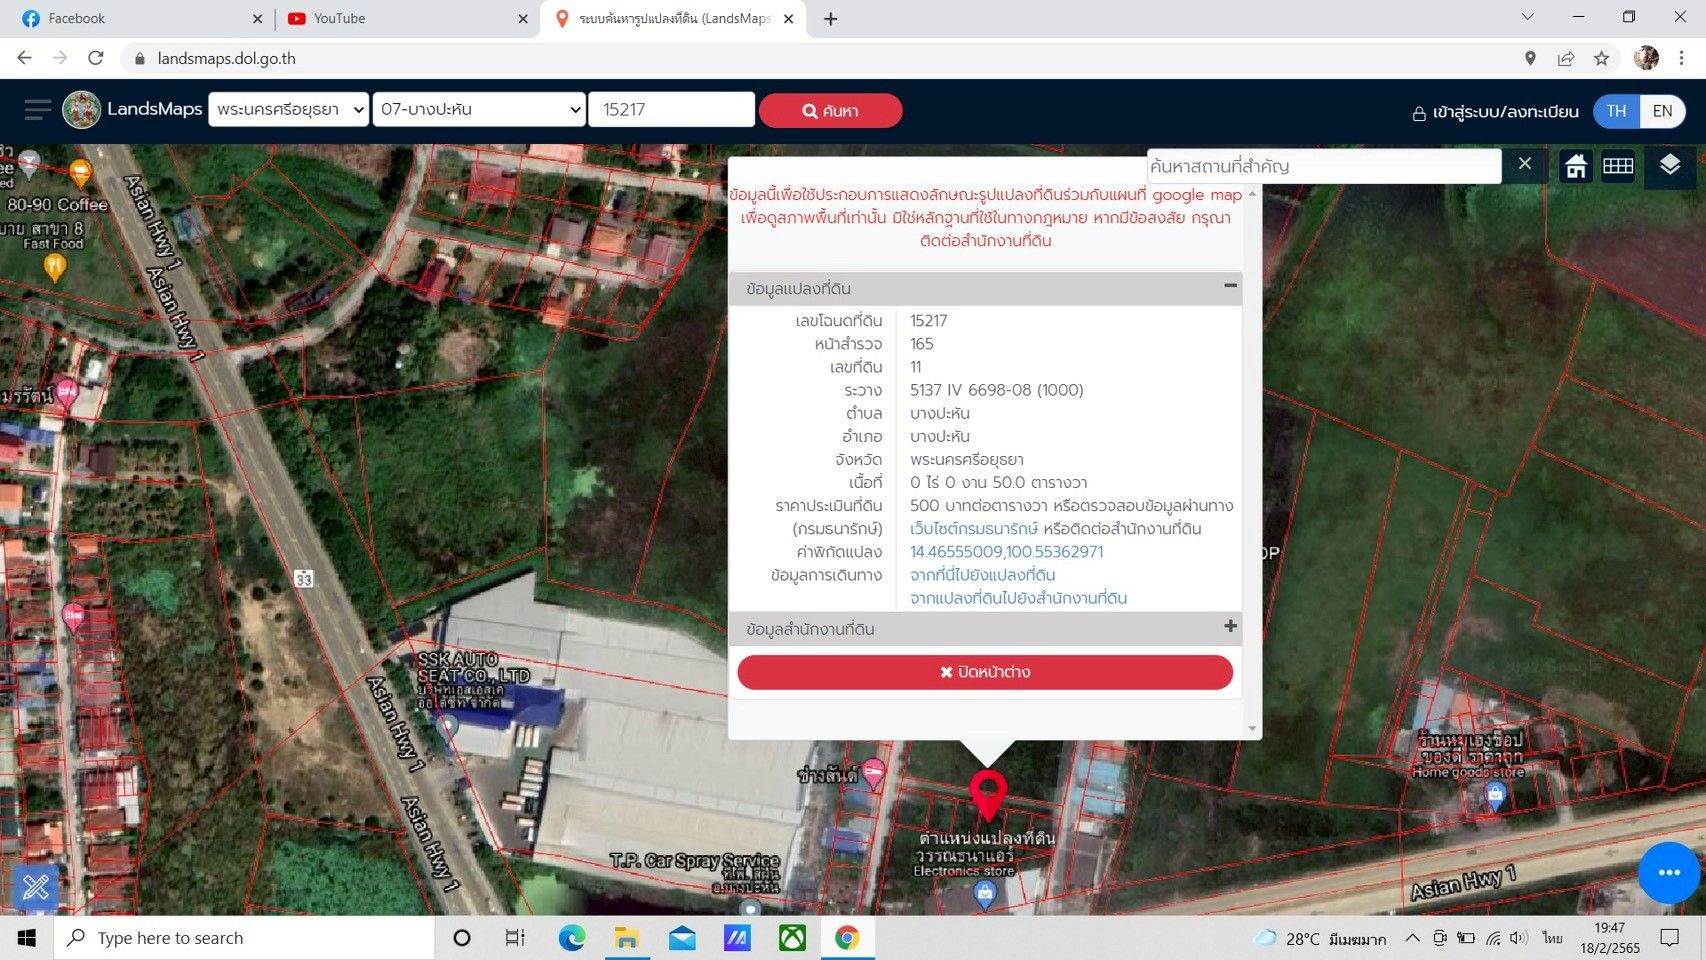1706x960 pixels.
Task: Open the district dropdown 07-บางปะหัน
Action: click(479, 109)
